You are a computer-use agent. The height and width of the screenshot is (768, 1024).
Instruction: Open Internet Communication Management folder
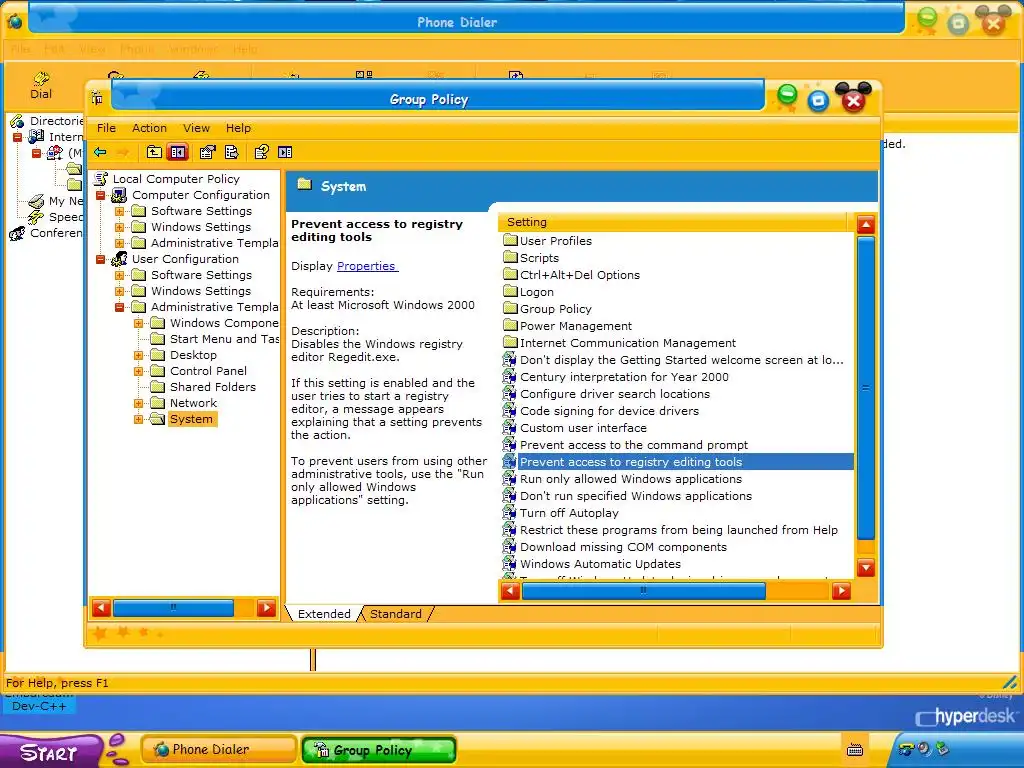point(627,343)
